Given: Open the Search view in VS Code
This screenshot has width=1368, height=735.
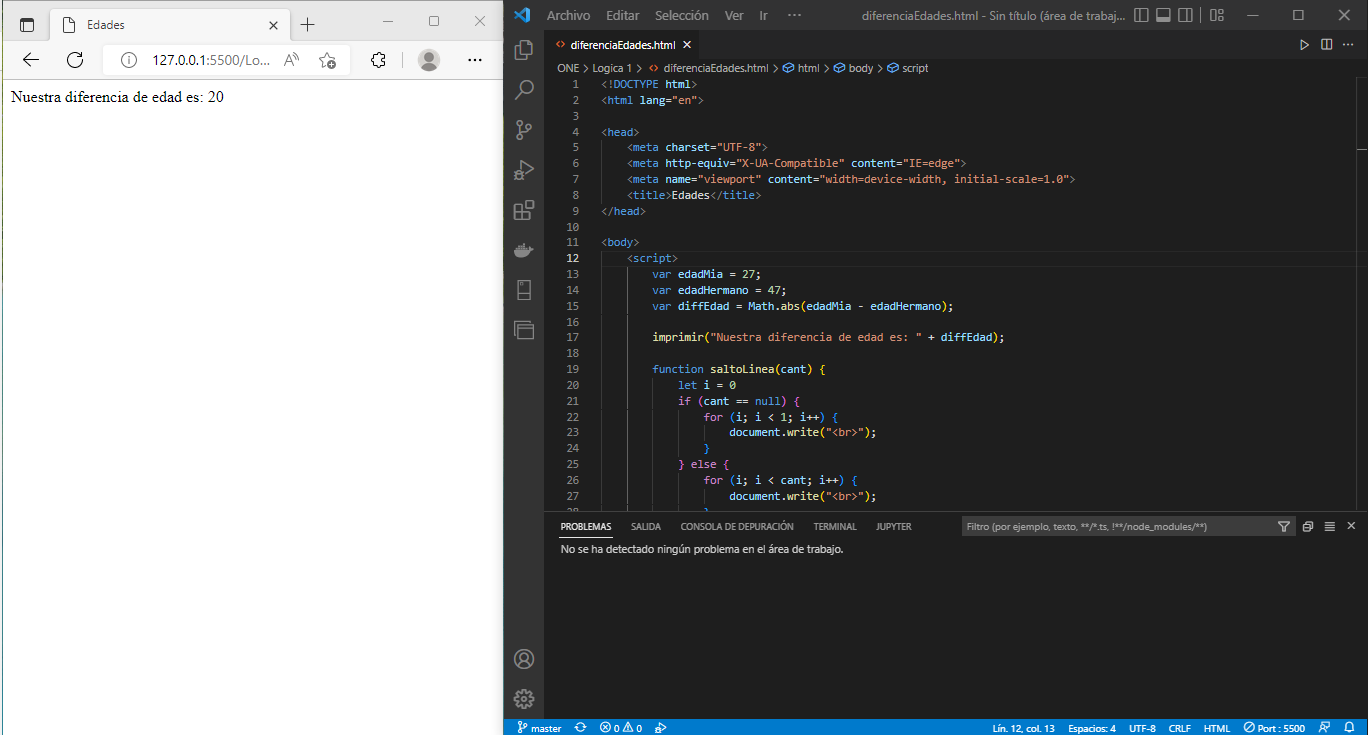Looking at the screenshot, I should (524, 90).
